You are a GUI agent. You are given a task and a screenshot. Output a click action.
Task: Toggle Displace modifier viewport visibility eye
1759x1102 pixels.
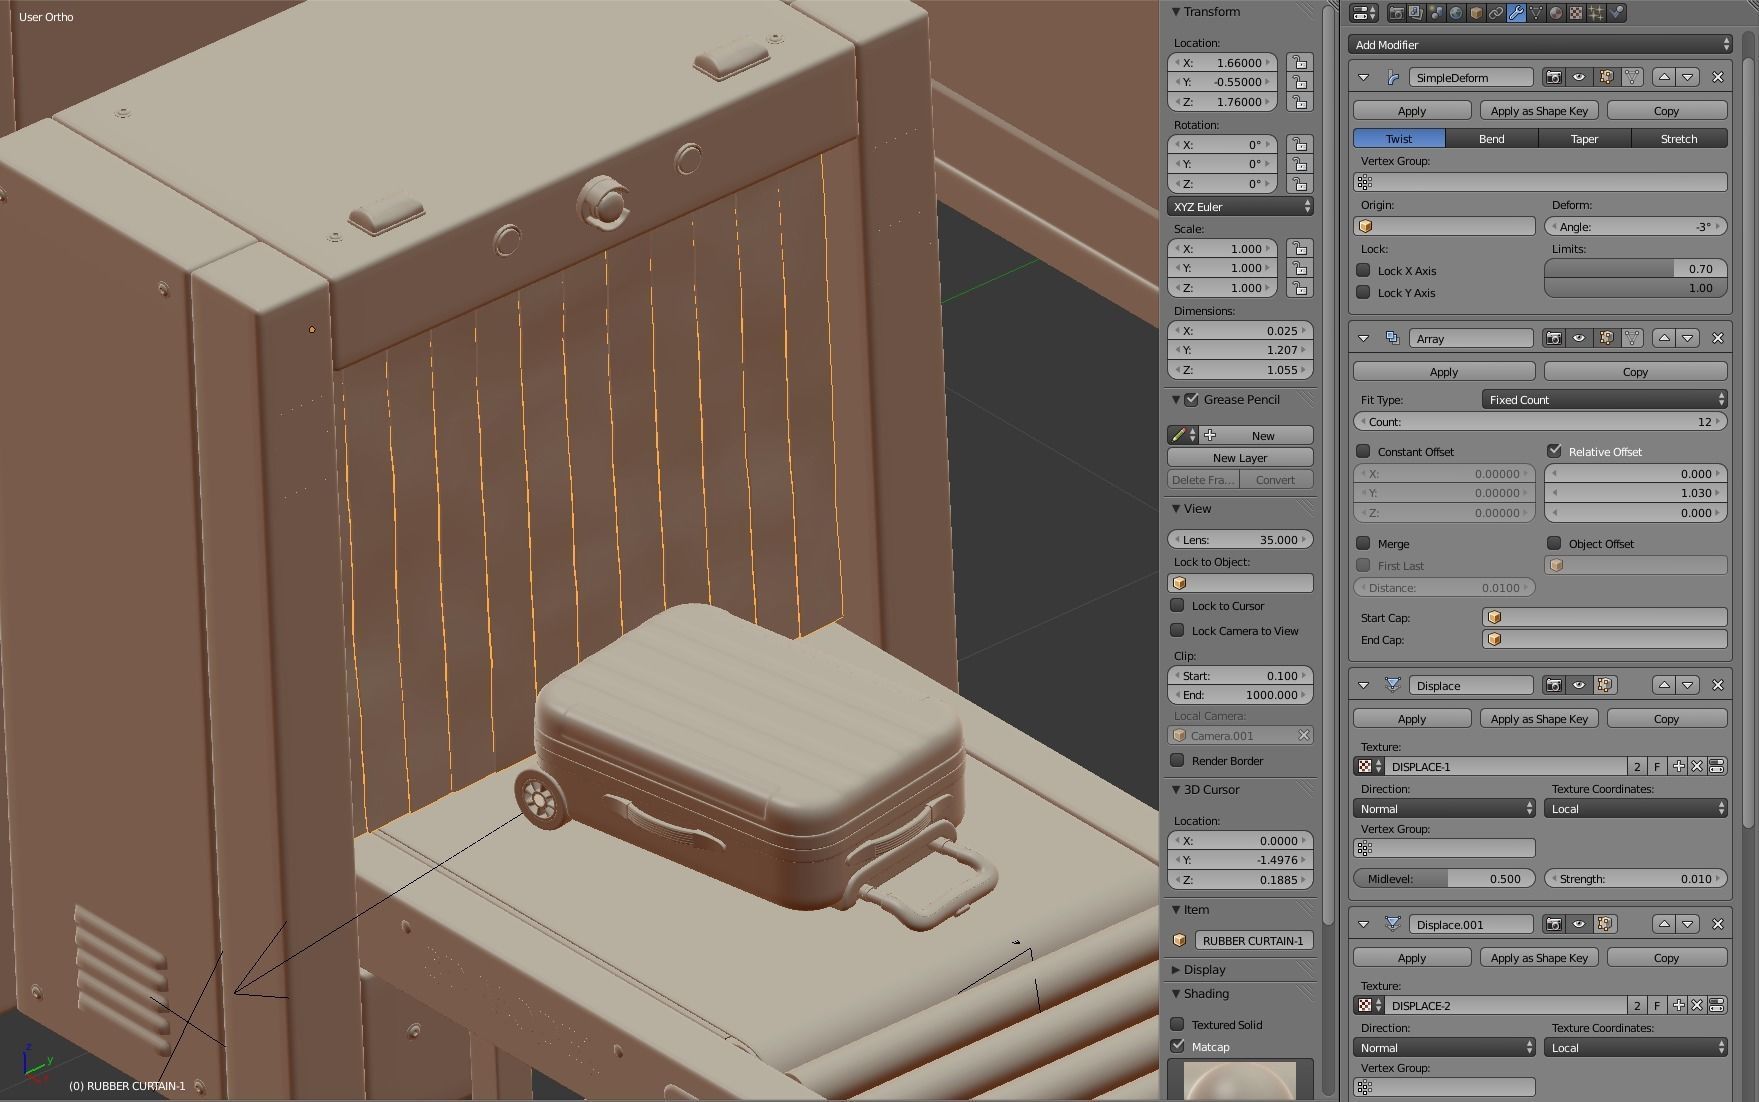[x=1579, y=685]
